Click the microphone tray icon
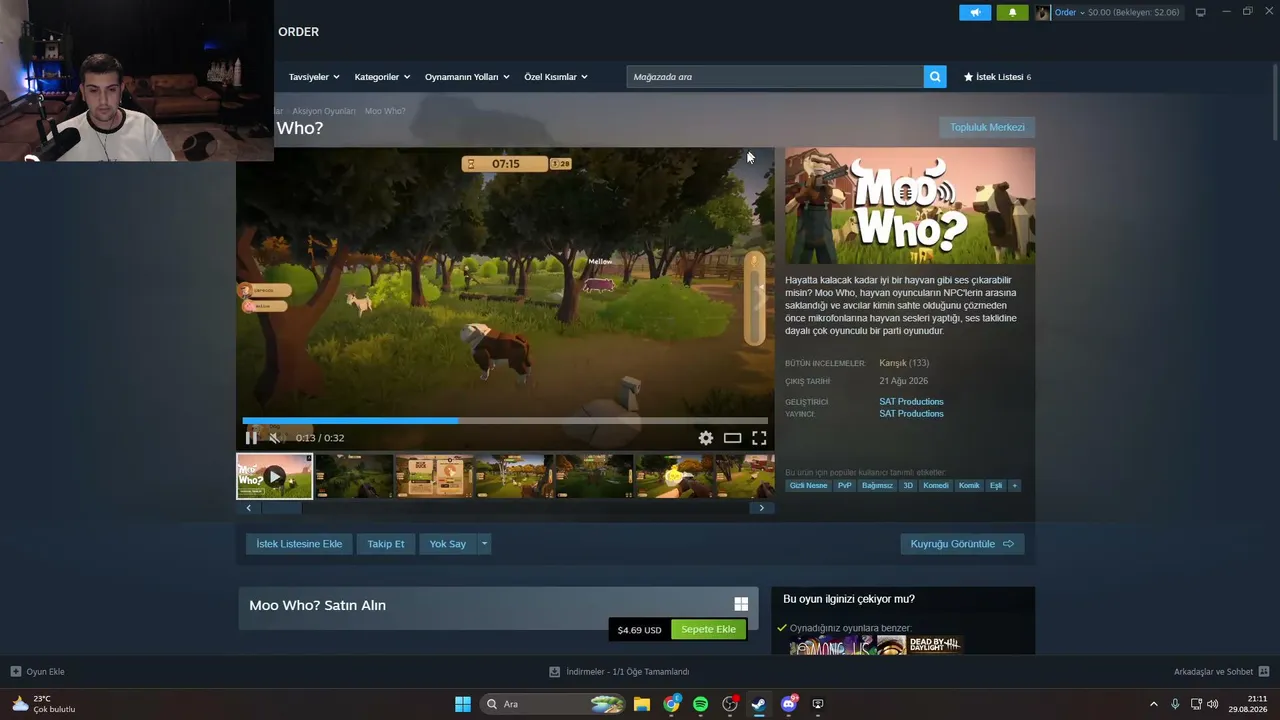Viewport: 1280px width, 720px height. (1175, 704)
